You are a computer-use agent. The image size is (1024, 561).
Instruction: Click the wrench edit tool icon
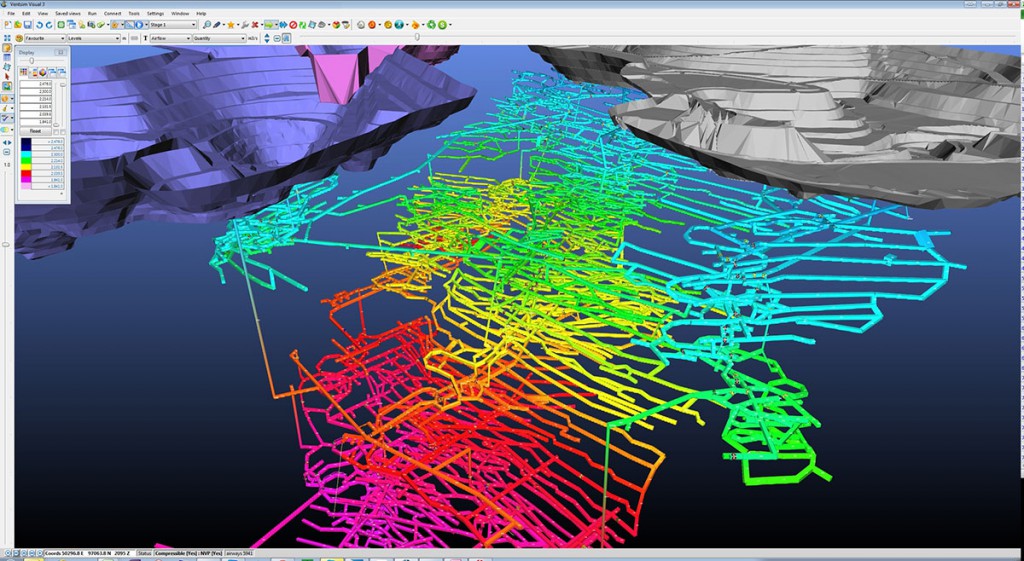pyautogui.click(x=244, y=25)
